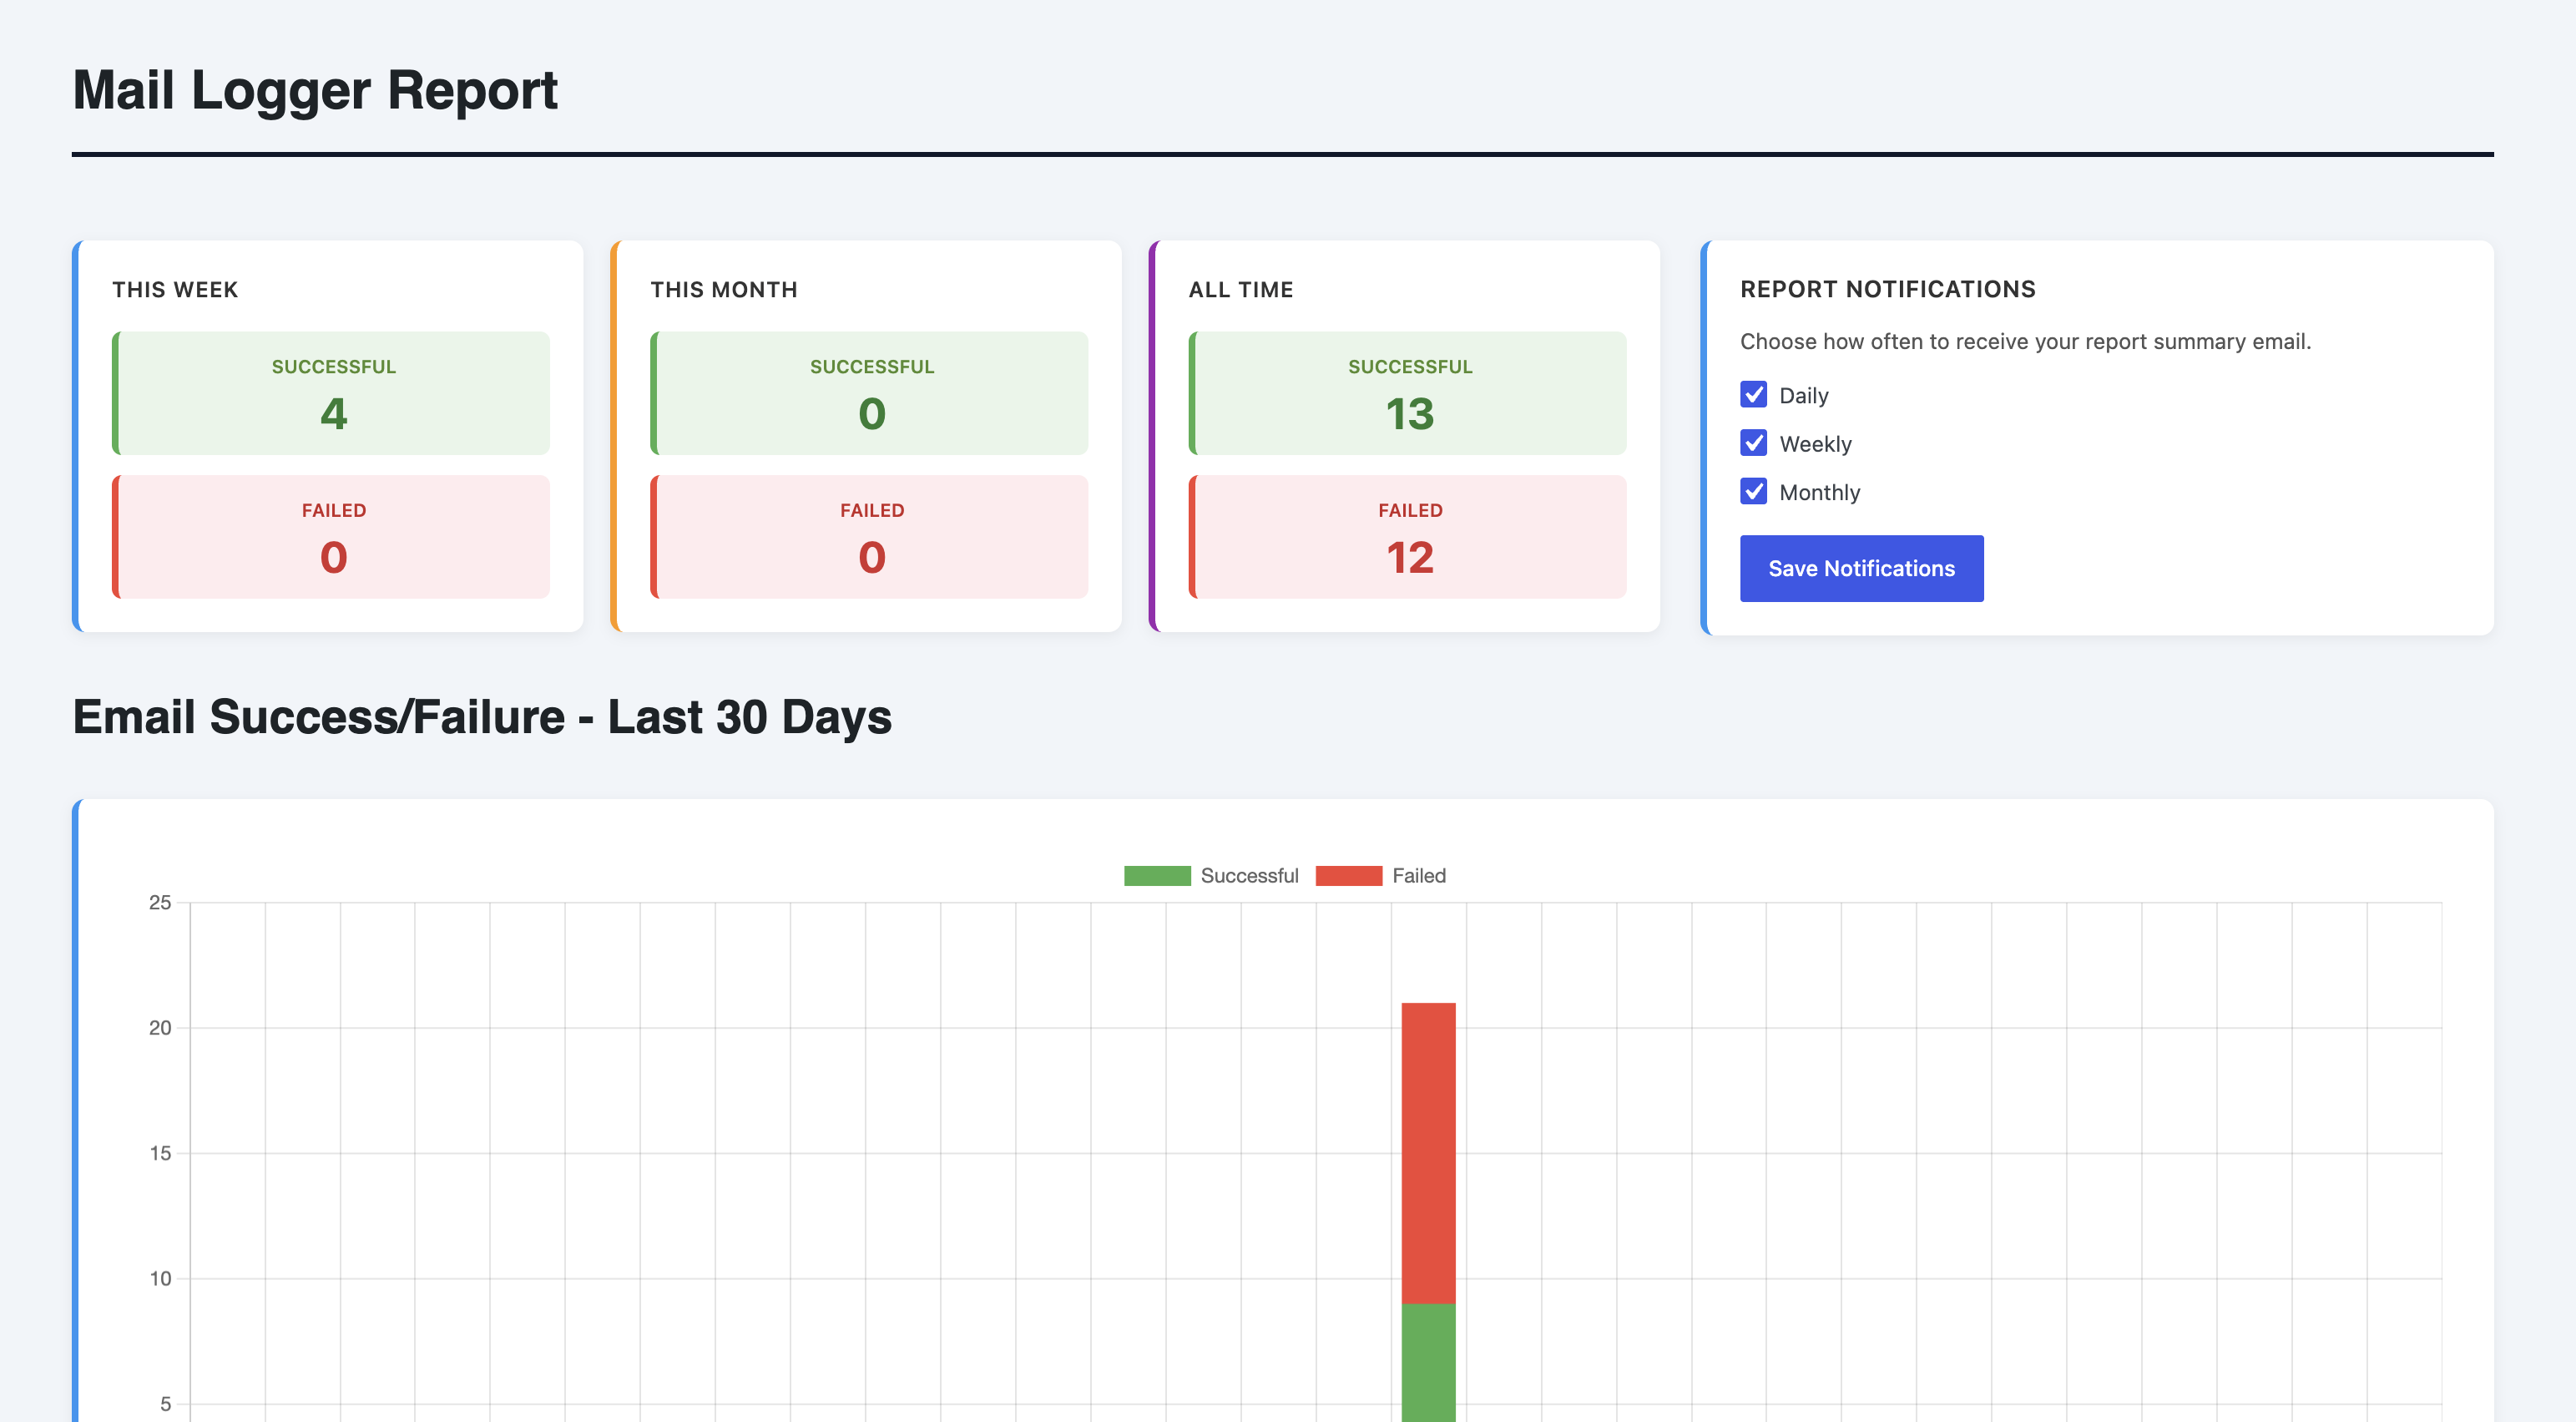
Task: Click the y-axis label 5
Action: 165,1404
